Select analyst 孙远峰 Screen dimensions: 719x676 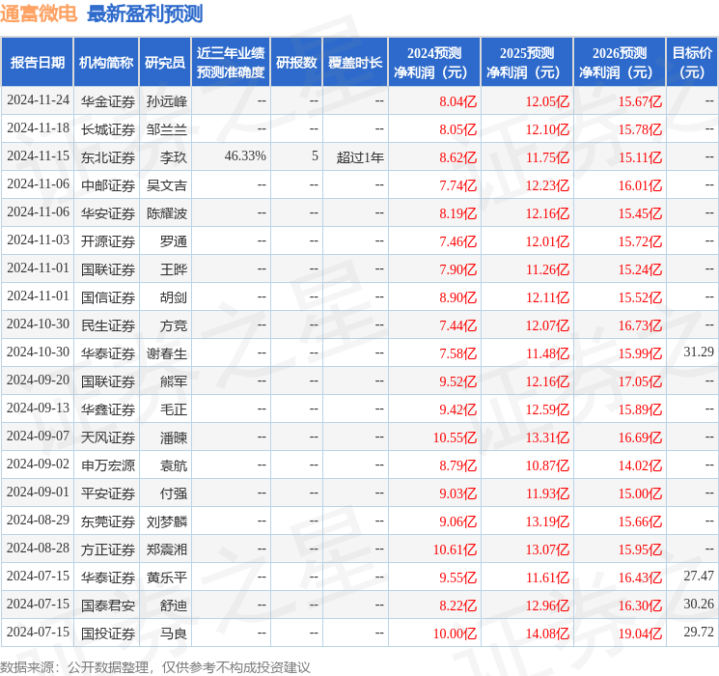(166, 101)
